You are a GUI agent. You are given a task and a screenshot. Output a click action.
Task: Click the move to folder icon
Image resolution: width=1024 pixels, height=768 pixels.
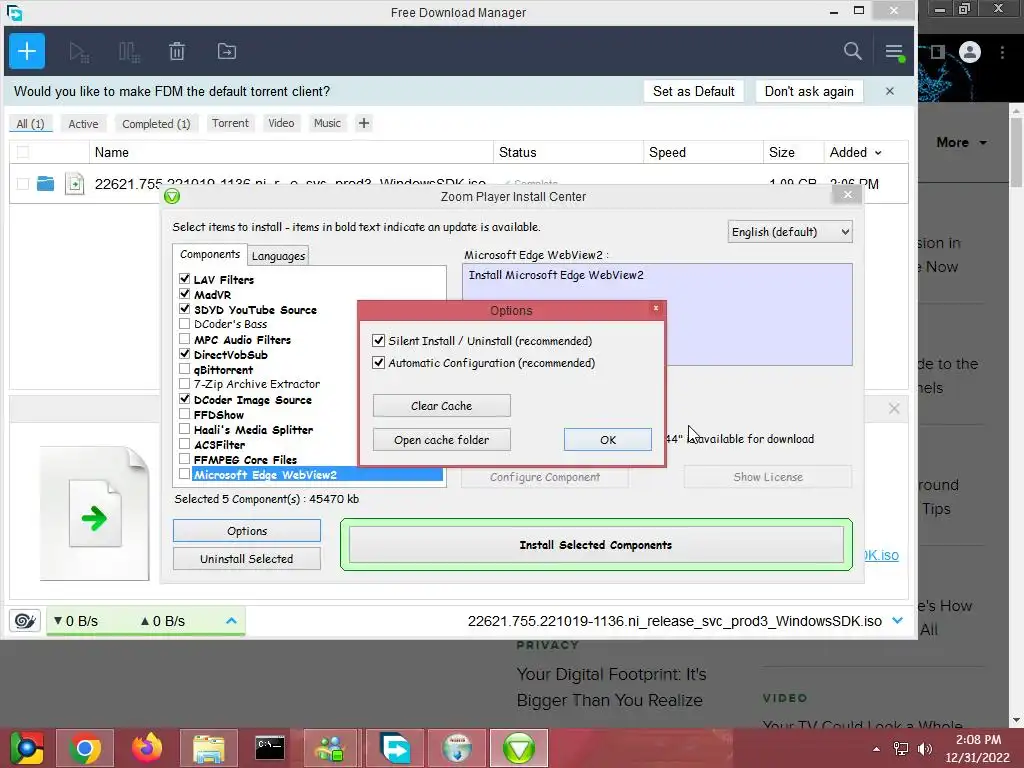(227, 51)
